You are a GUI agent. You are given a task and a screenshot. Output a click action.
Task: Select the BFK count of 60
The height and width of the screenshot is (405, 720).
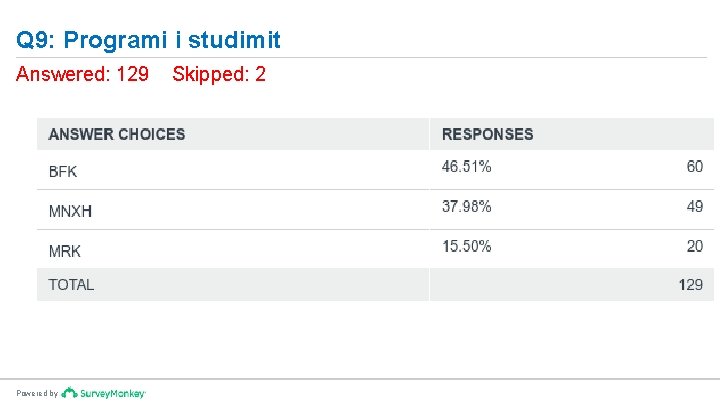pos(695,166)
